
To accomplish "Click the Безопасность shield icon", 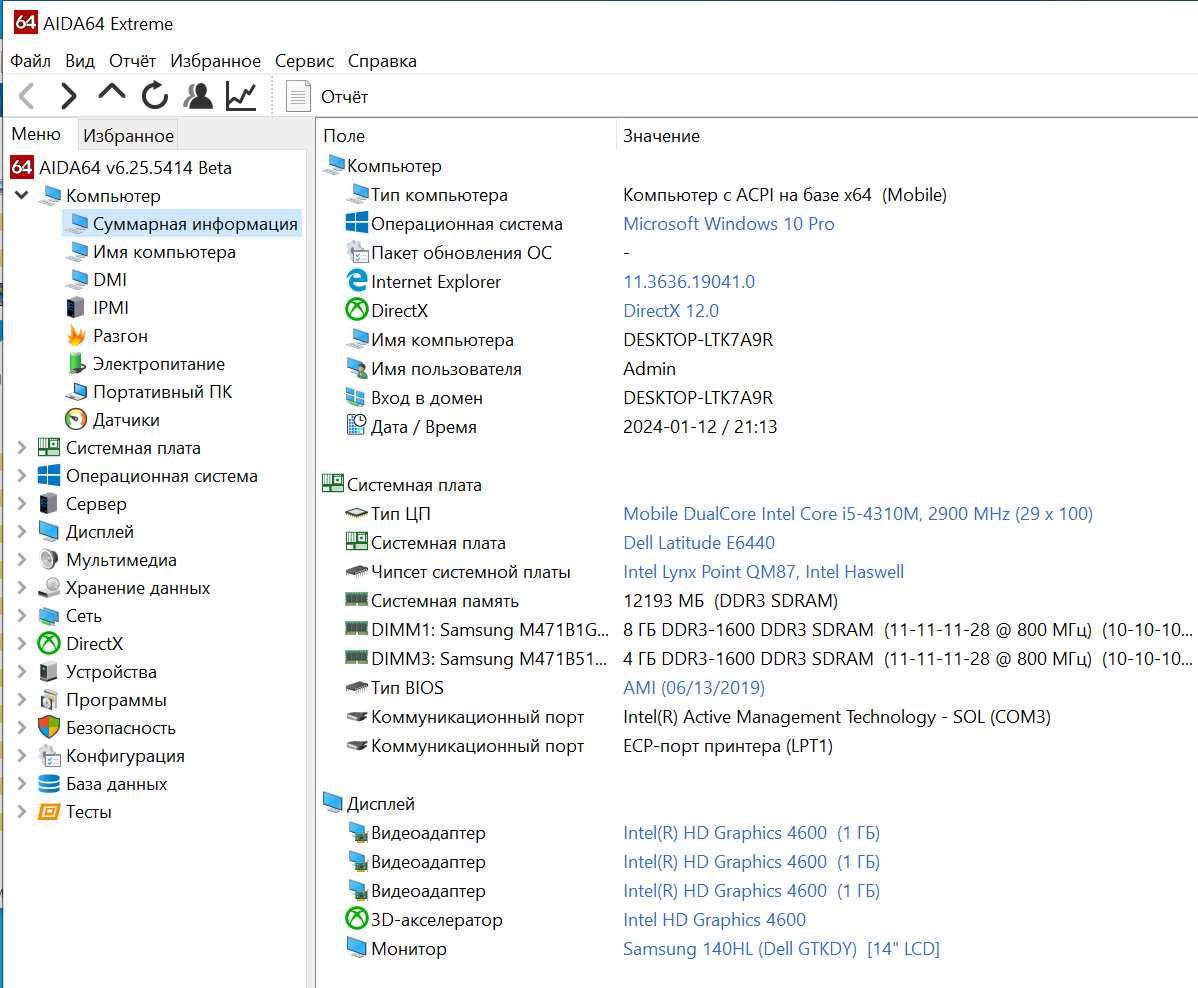I will click(49, 727).
